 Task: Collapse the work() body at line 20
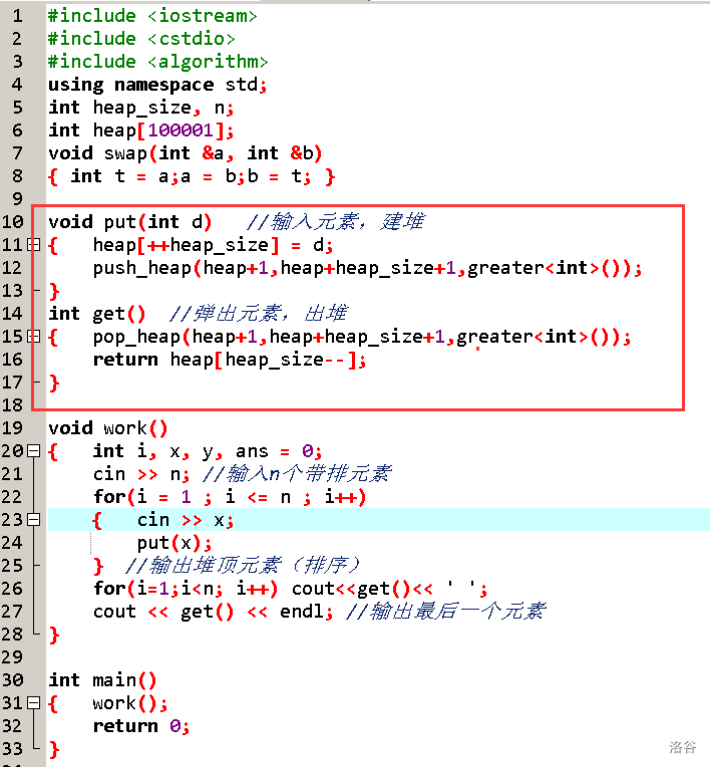tap(33, 451)
